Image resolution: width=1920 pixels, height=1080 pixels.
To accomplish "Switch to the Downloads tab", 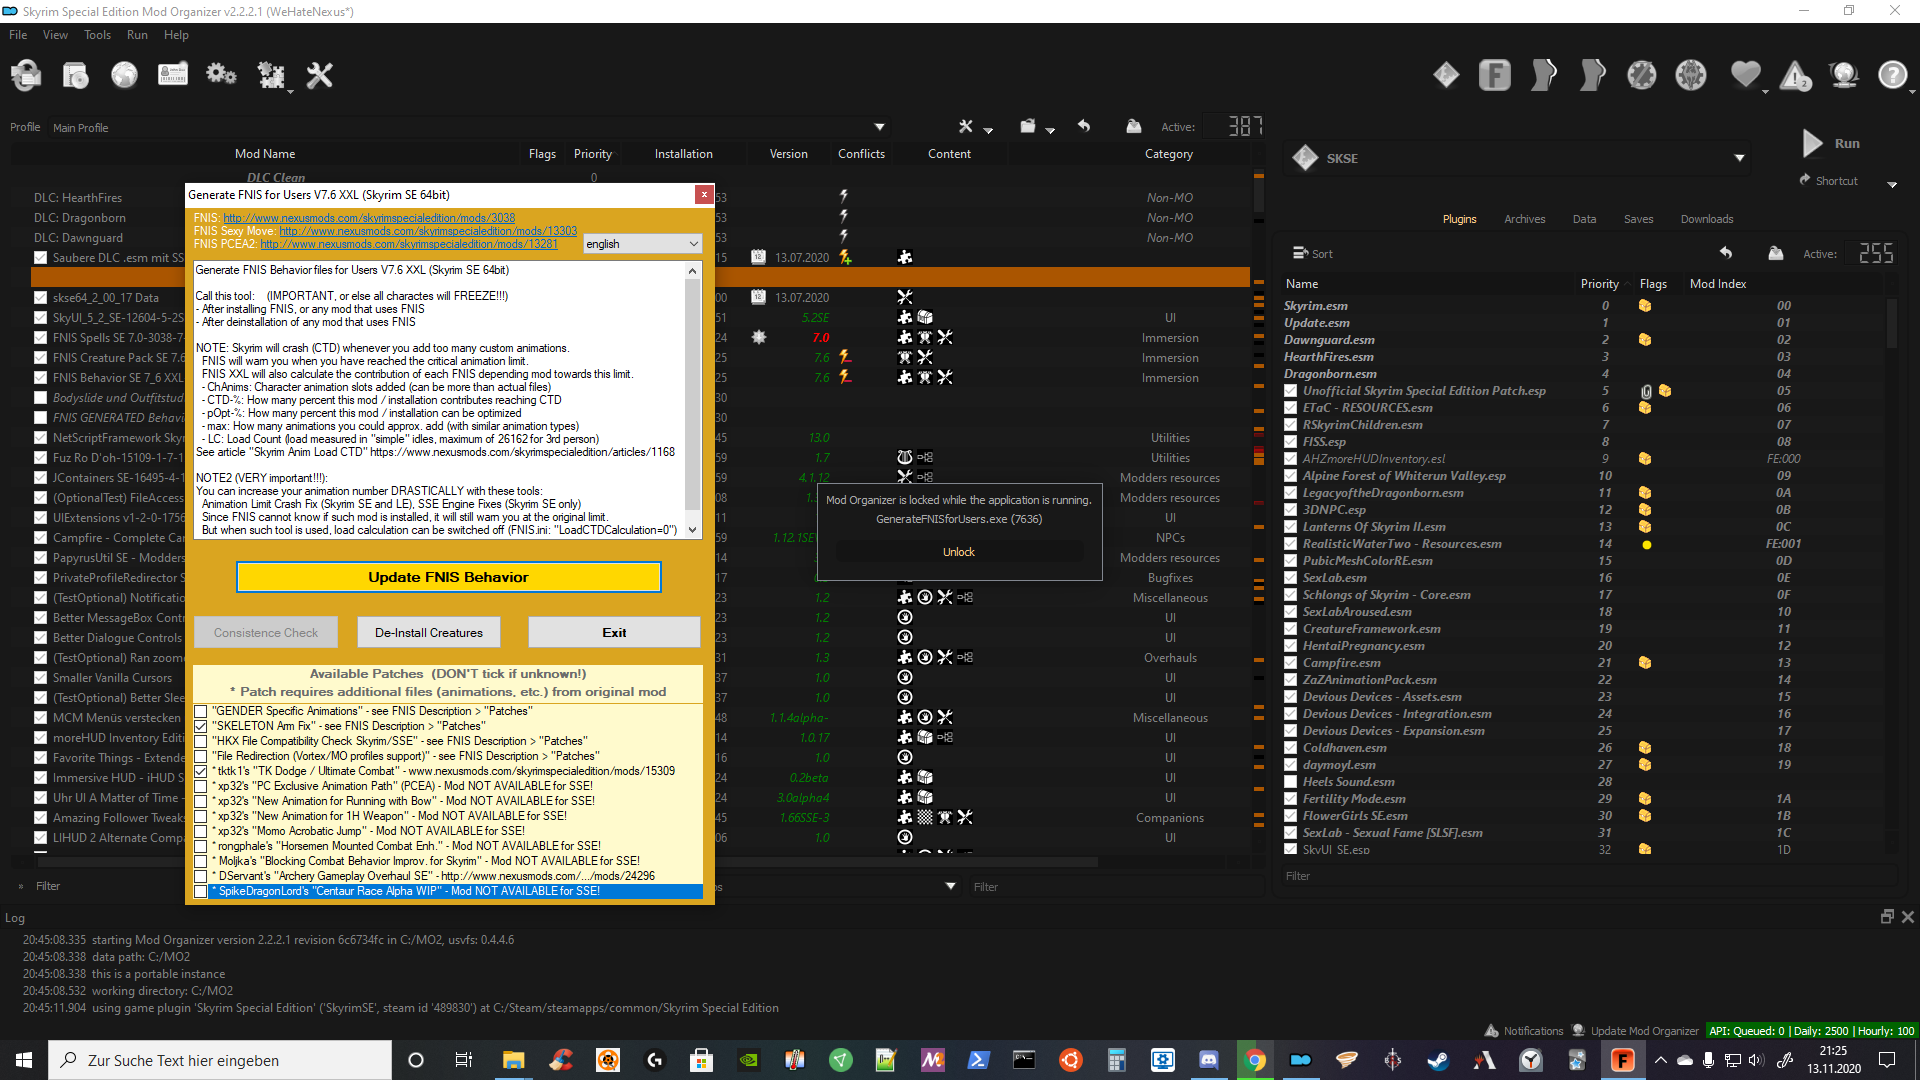I will (x=1706, y=219).
